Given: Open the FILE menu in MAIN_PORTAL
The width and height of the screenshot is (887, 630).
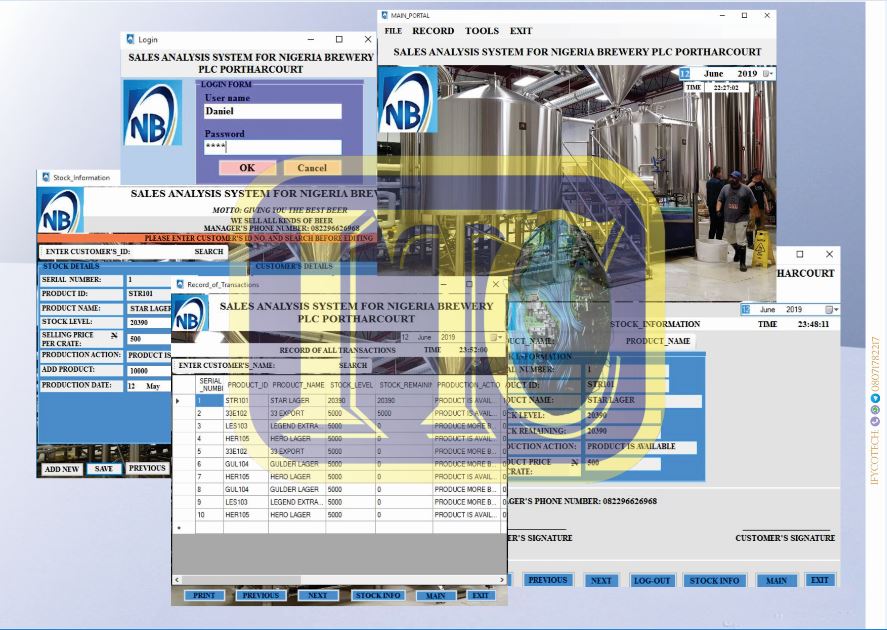Looking at the screenshot, I should point(393,31).
